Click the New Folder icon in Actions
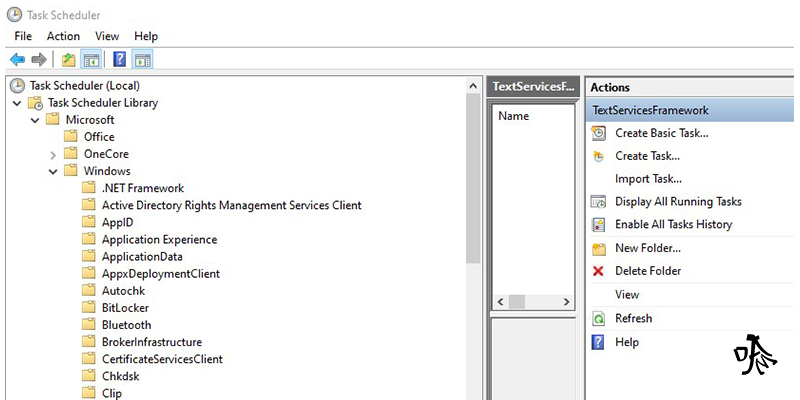Screen dimensions: 800x400 [598, 249]
